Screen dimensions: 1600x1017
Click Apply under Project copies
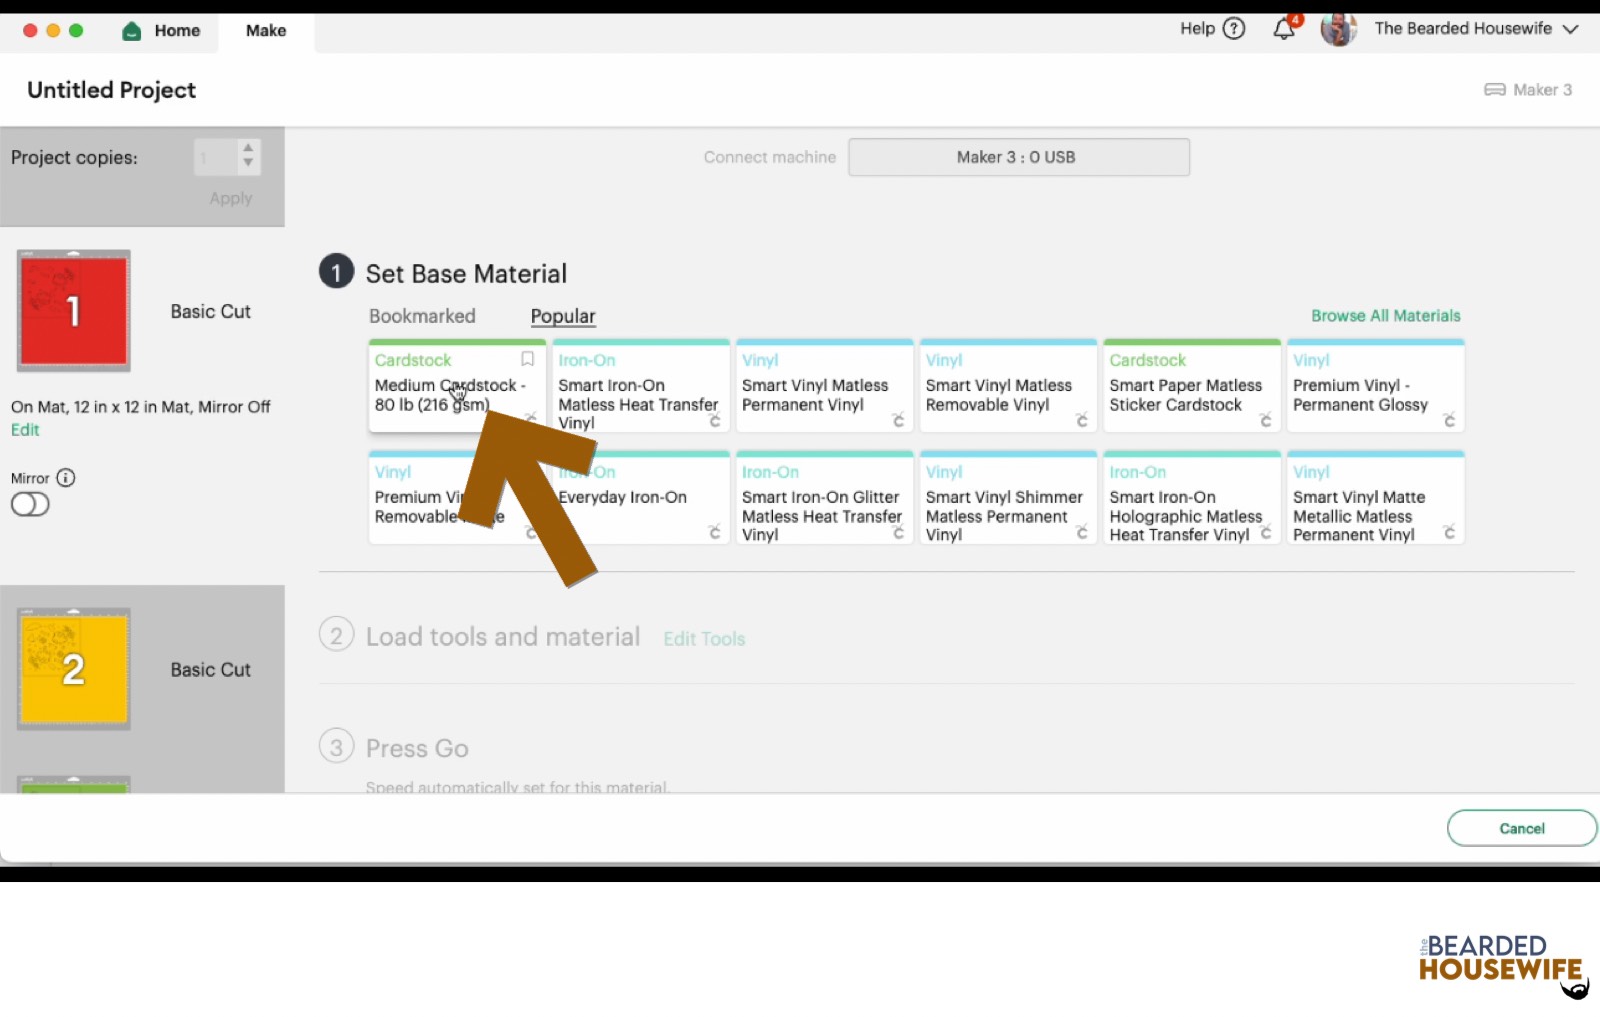231,198
